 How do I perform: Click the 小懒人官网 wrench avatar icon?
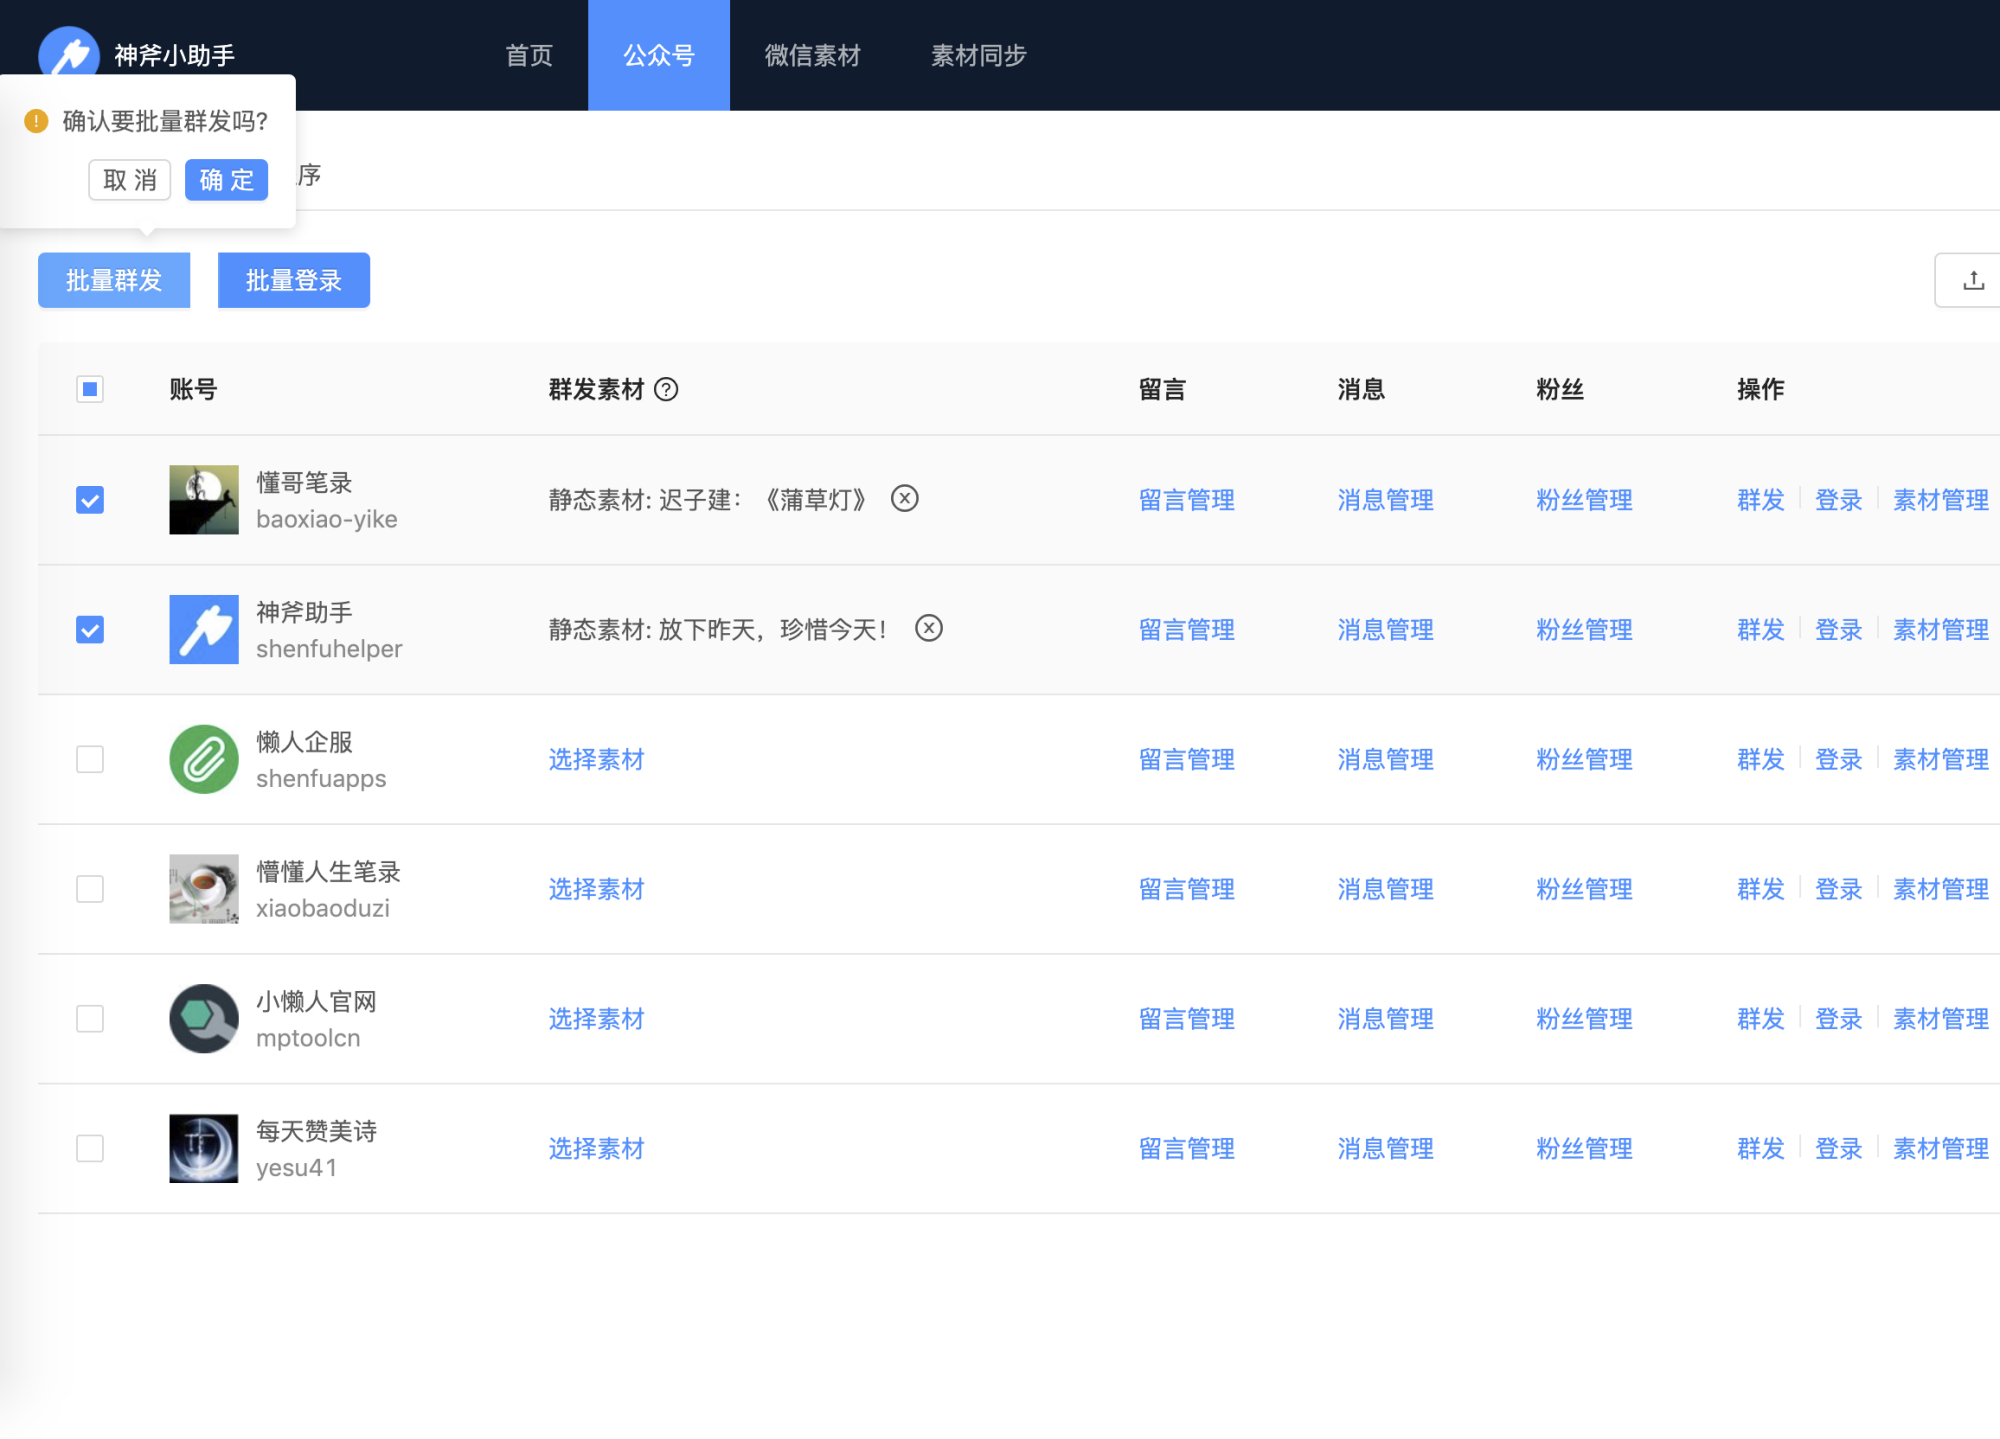click(203, 1018)
